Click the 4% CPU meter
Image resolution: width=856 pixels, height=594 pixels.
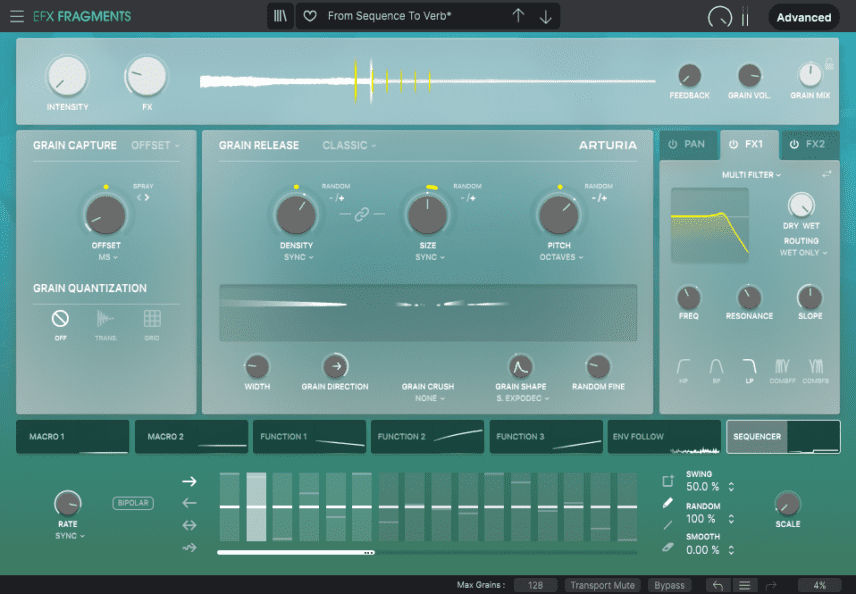click(819, 585)
